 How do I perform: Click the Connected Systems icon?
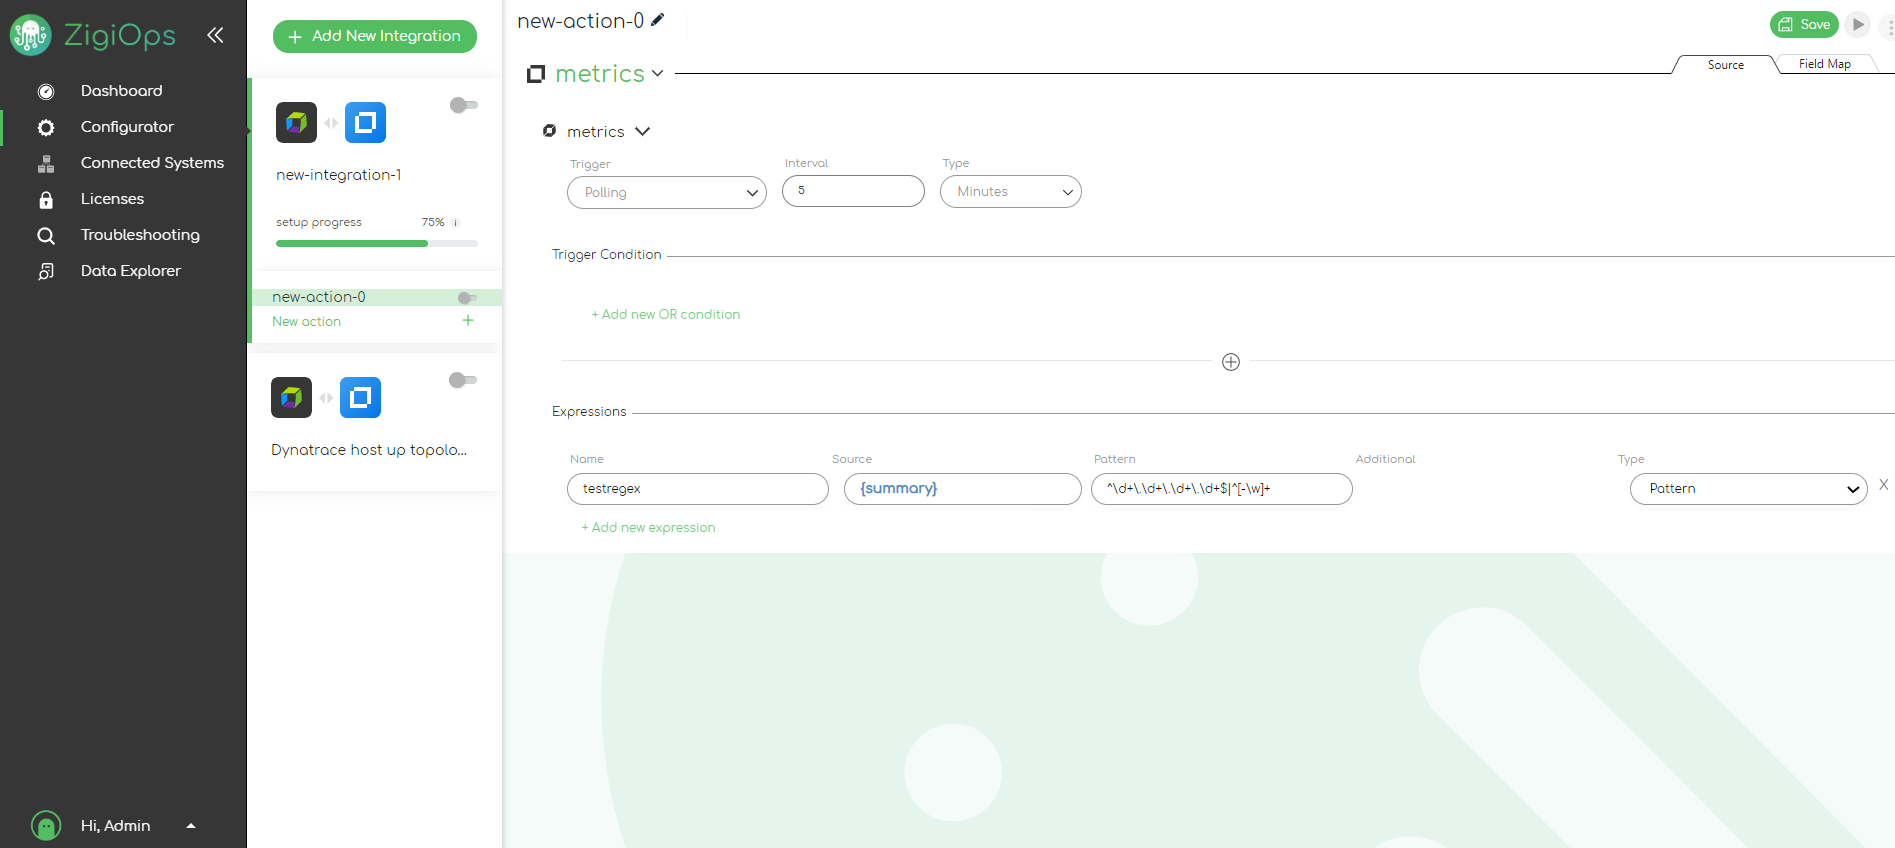[46, 164]
